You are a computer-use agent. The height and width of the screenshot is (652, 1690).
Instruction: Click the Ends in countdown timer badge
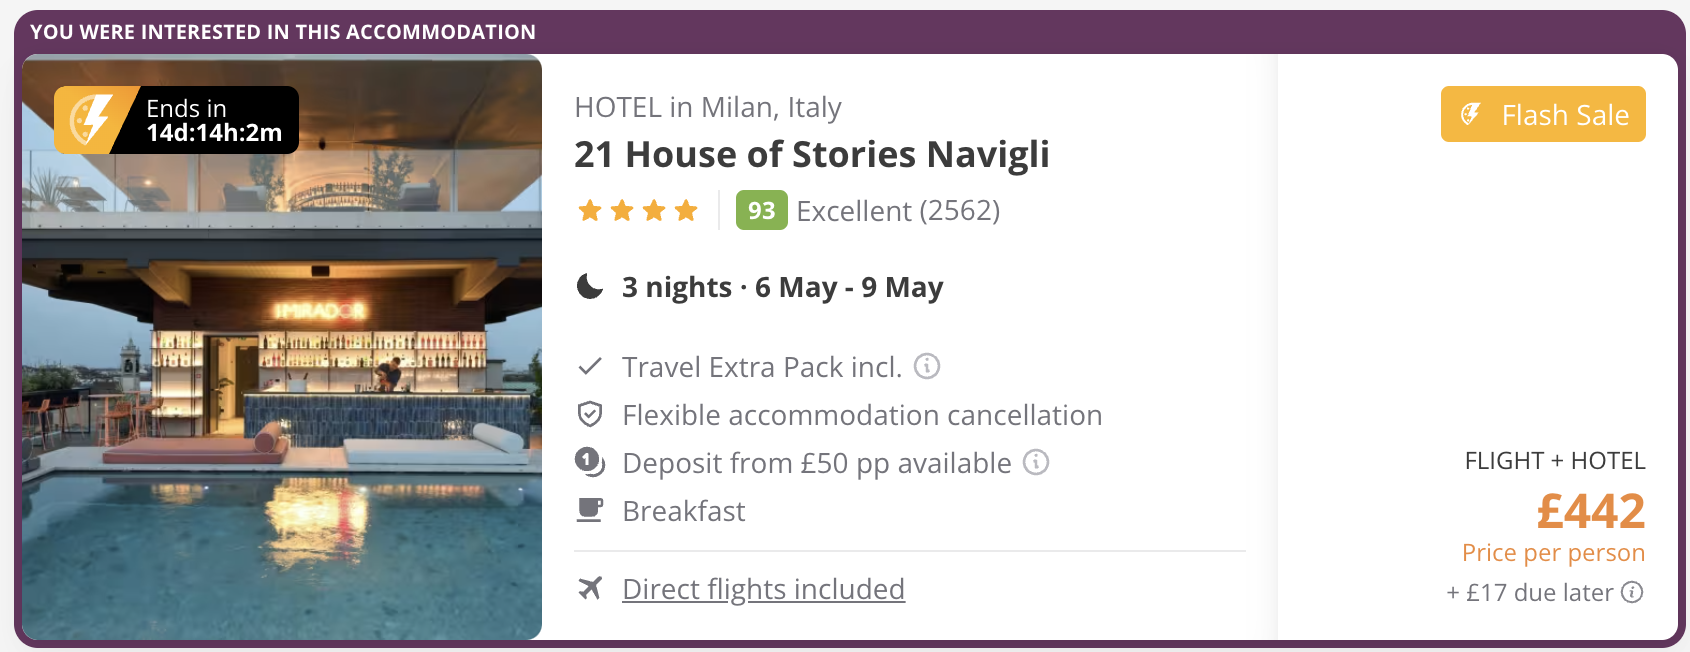pos(176,120)
